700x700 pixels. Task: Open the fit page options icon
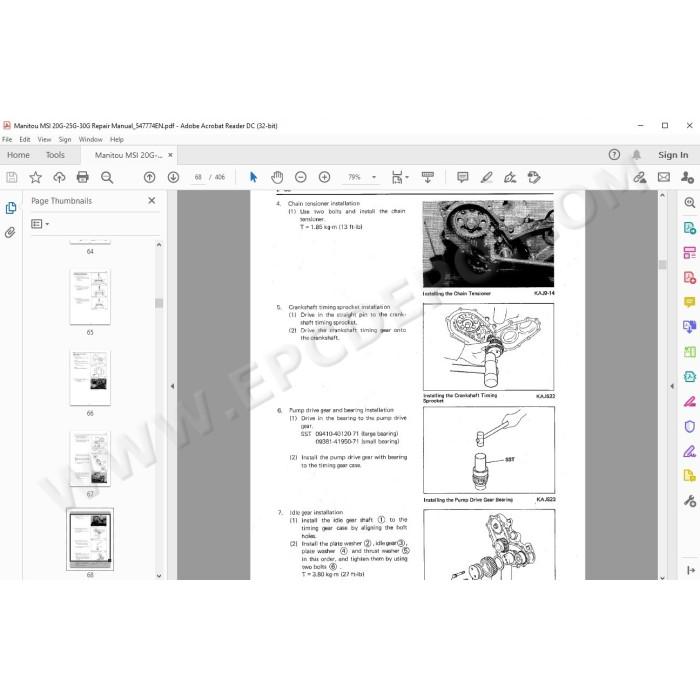(x=400, y=177)
